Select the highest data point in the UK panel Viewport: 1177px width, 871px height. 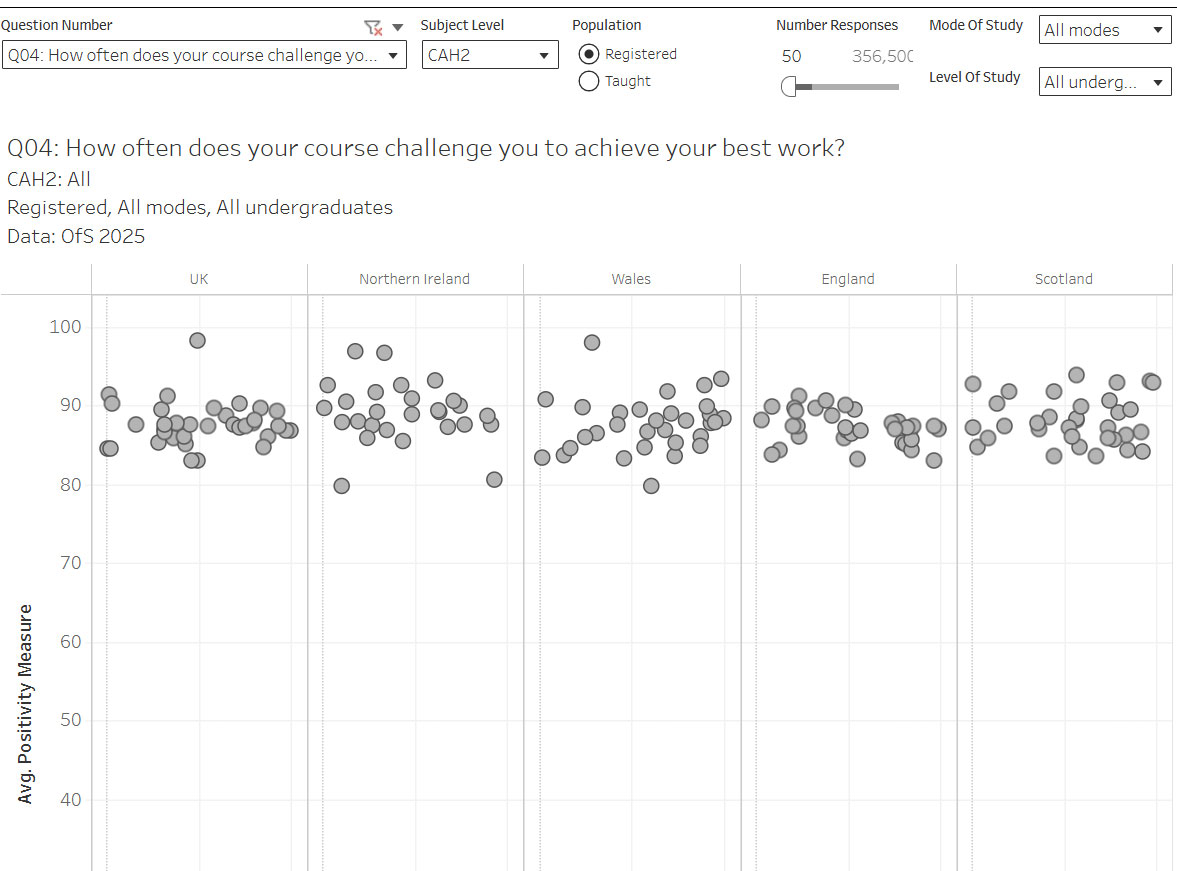point(196,340)
